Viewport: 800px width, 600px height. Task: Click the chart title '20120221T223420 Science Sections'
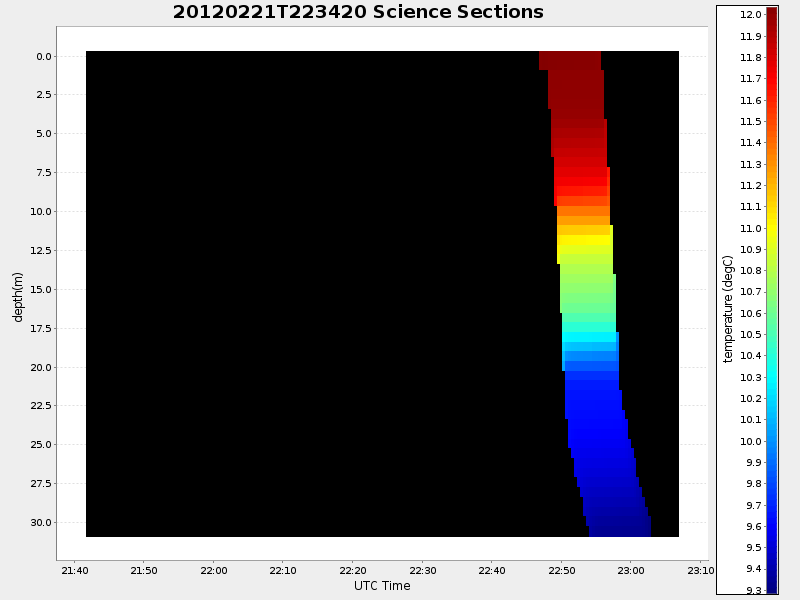click(358, 12)
